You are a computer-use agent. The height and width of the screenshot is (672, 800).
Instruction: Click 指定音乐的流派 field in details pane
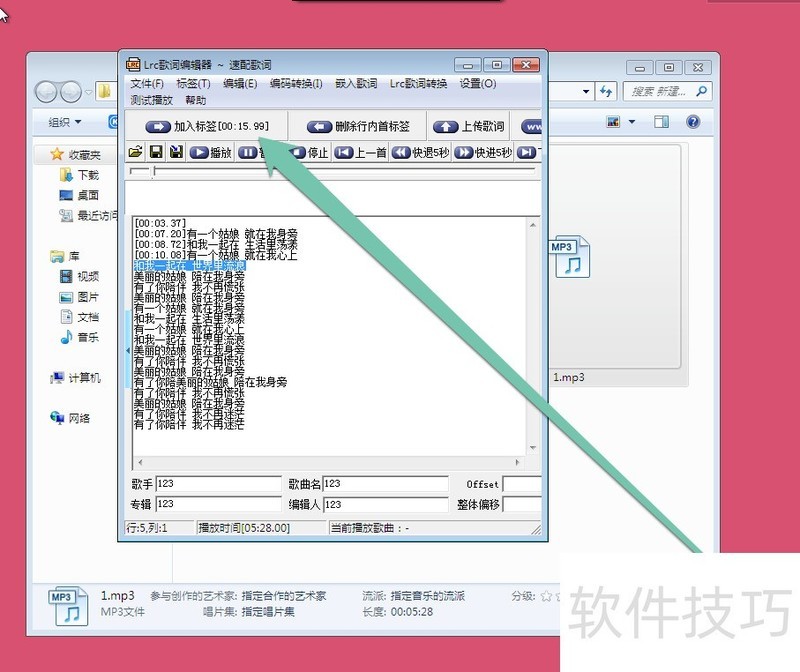pyautogui.click(x=428, y=596)
